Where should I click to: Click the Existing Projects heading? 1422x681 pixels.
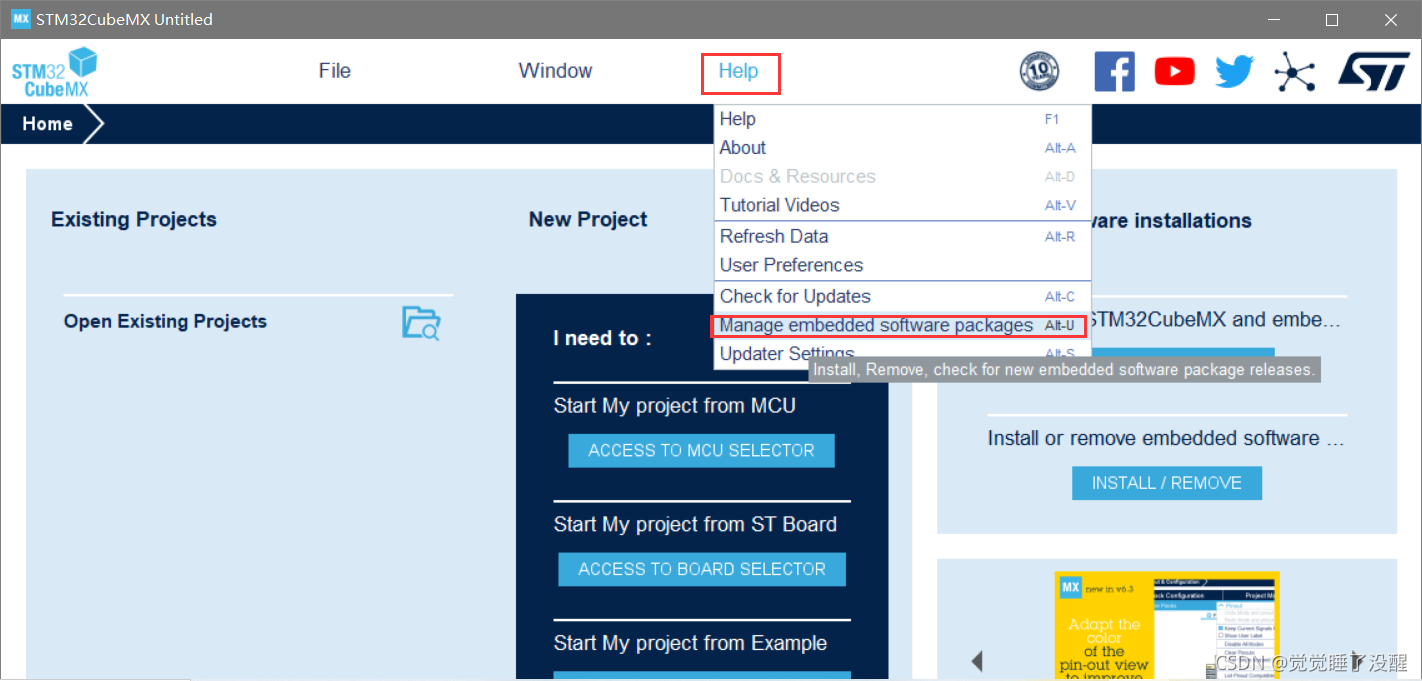[x=134, y=220]
